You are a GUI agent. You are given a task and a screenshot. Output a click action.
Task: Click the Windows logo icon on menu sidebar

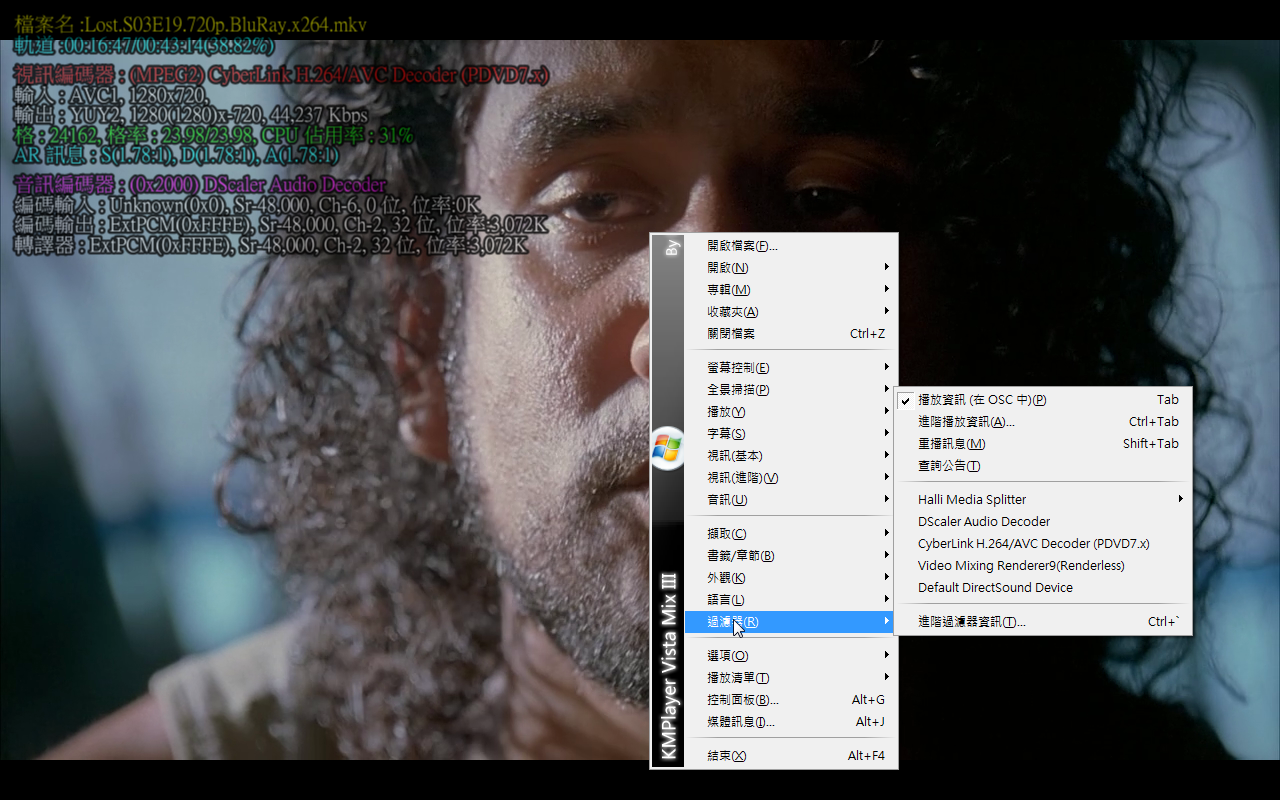tap(667, 447)
